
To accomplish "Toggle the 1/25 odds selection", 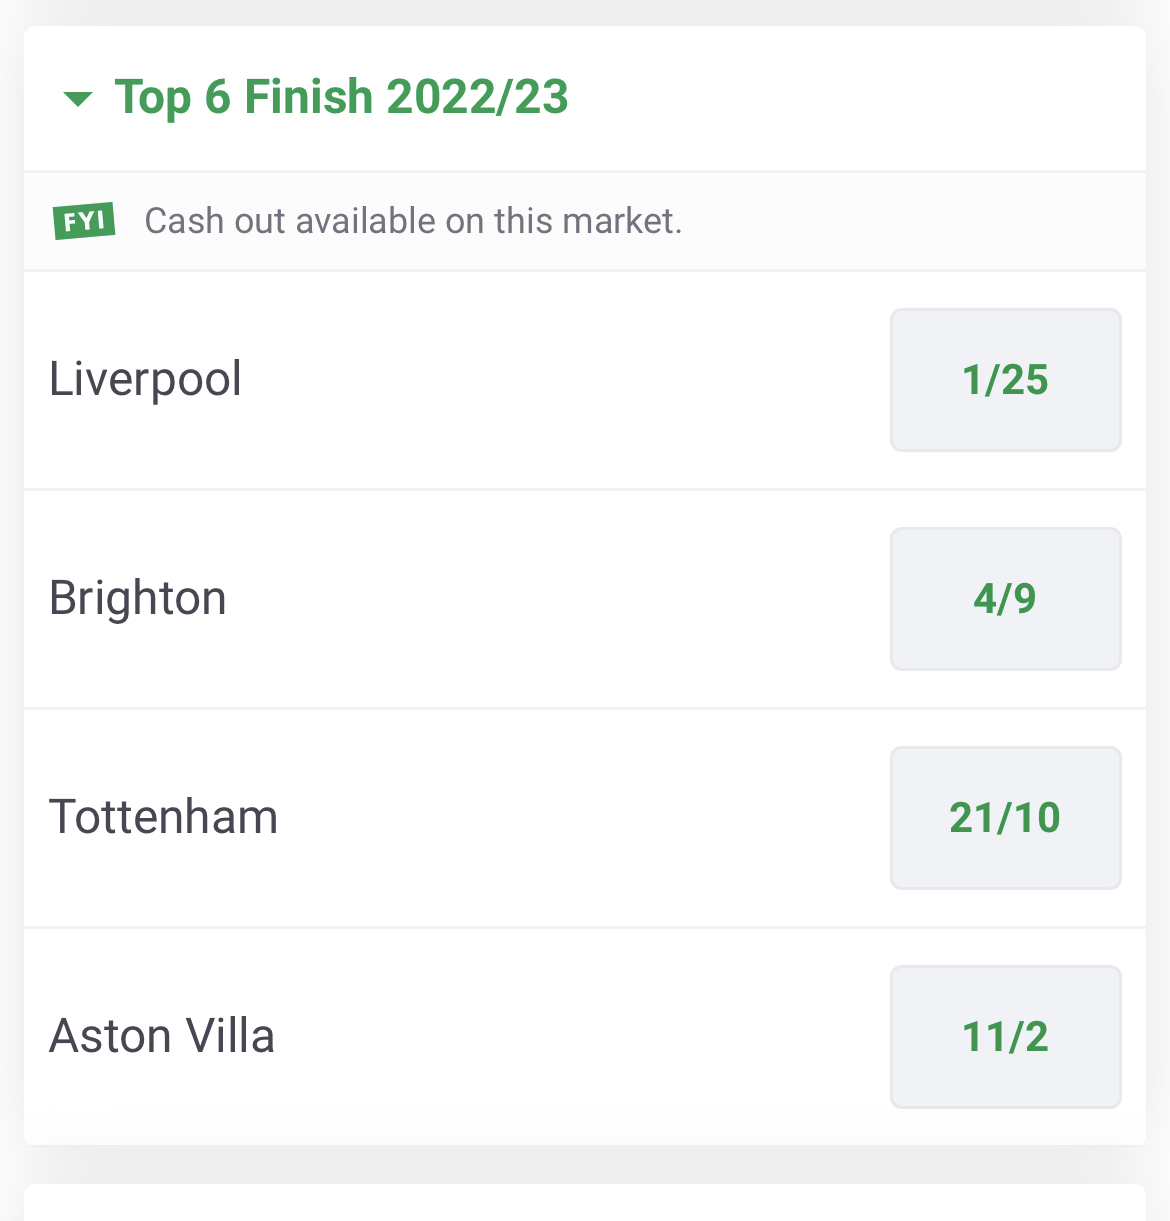I will 1005,380.
